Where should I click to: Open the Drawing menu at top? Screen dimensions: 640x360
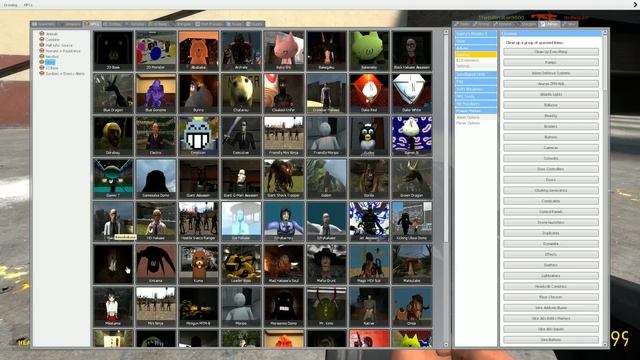(x=10, y=5)
